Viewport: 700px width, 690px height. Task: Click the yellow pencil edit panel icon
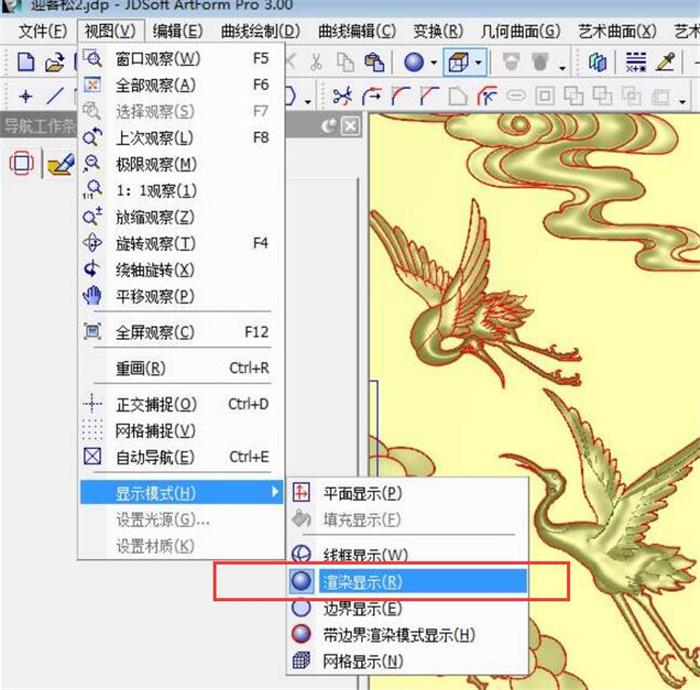(61, 165)
